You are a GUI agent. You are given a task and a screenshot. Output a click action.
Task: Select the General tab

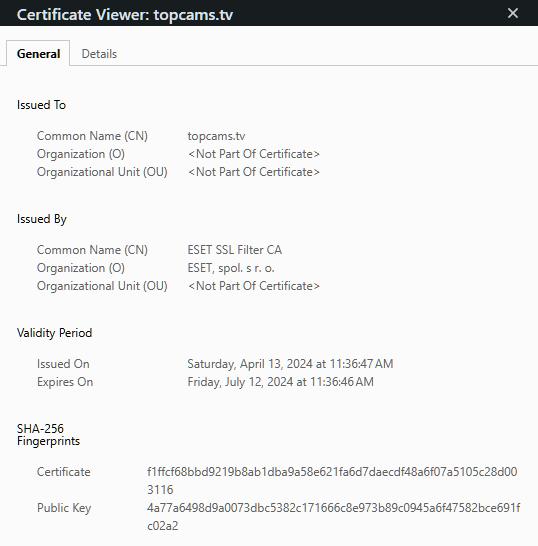point(38,54)
